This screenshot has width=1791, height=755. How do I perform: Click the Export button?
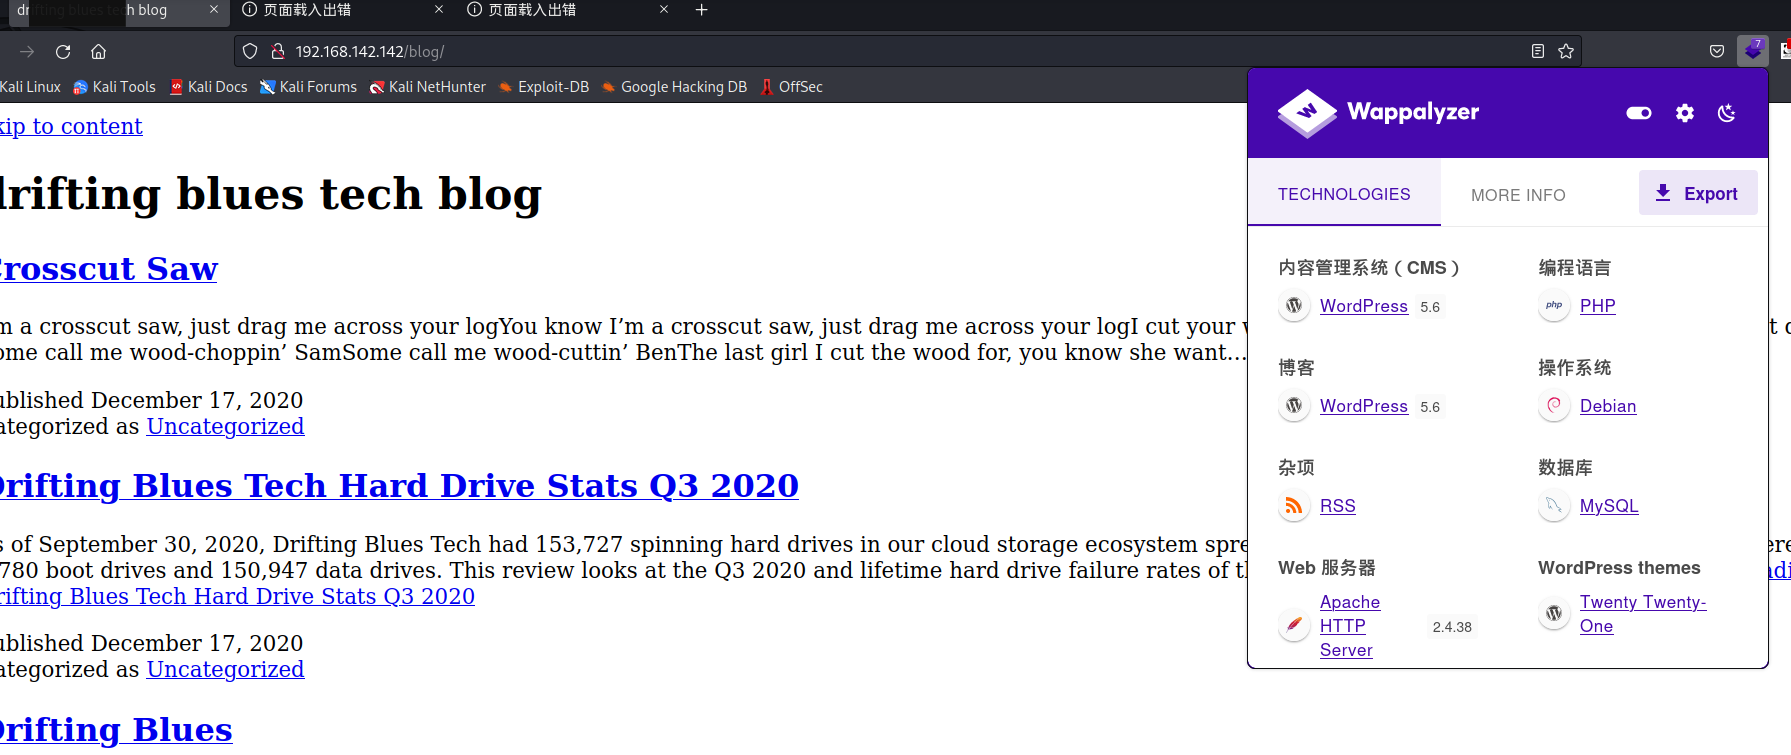tap(1697, 193)
